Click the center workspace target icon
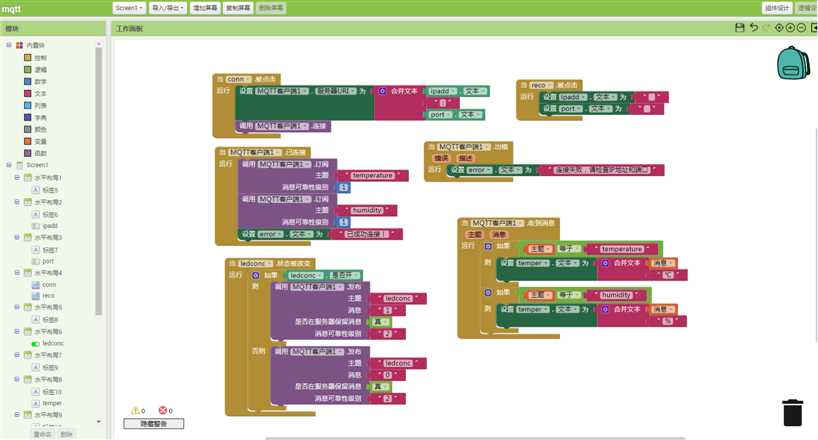The height and width of the screenshot is (440, 818). tap(779, 28)
